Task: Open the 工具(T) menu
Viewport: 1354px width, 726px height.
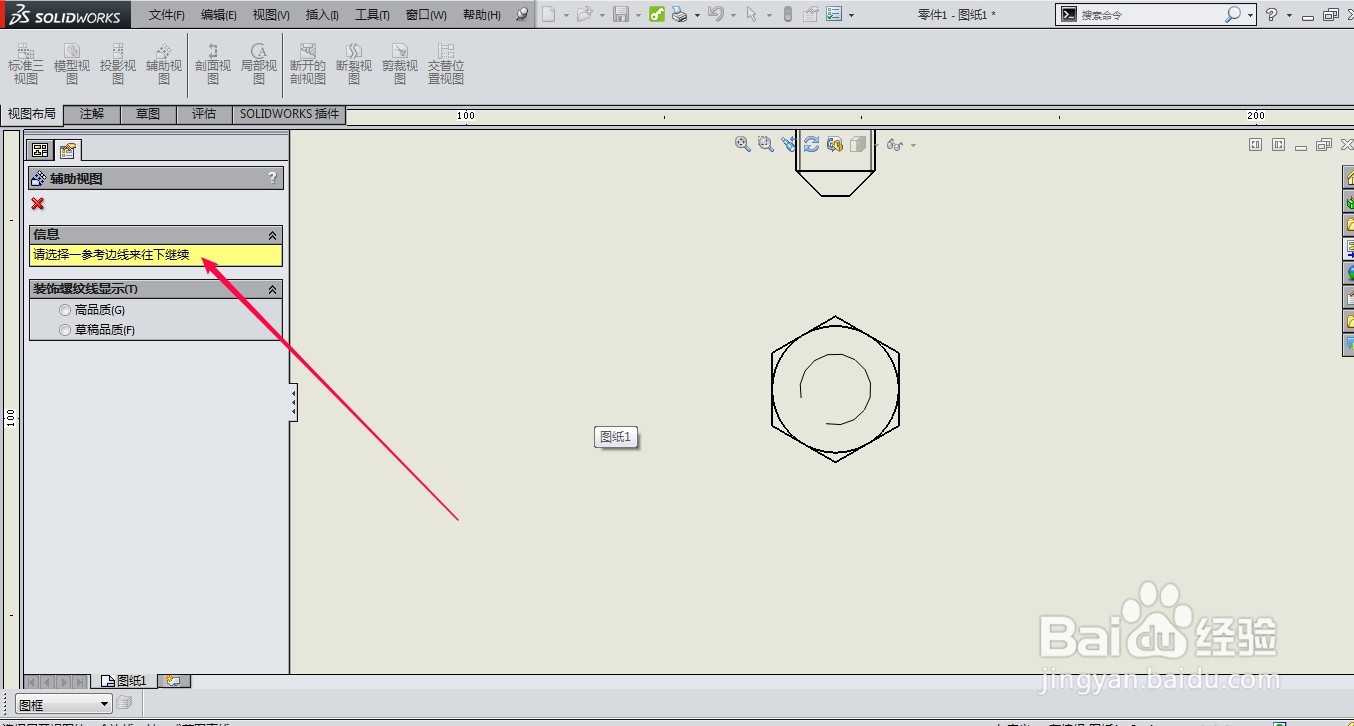Action: (372, 15)
